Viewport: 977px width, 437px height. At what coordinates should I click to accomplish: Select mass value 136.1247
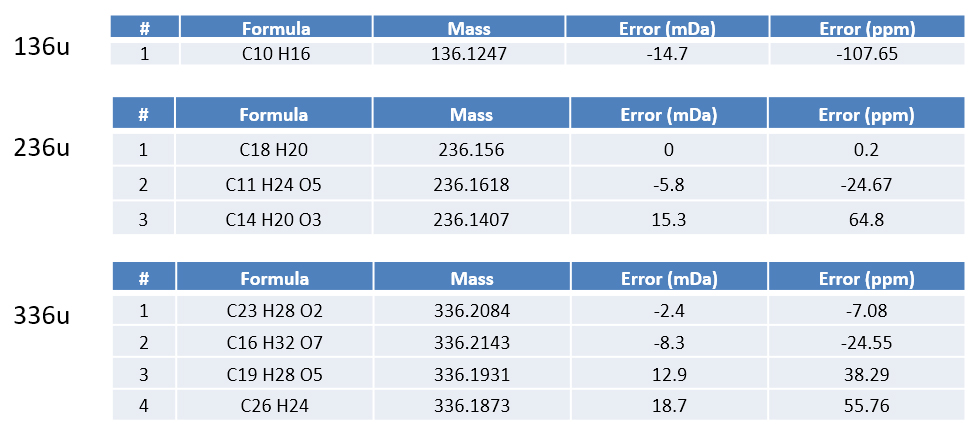tap(469, 54)
